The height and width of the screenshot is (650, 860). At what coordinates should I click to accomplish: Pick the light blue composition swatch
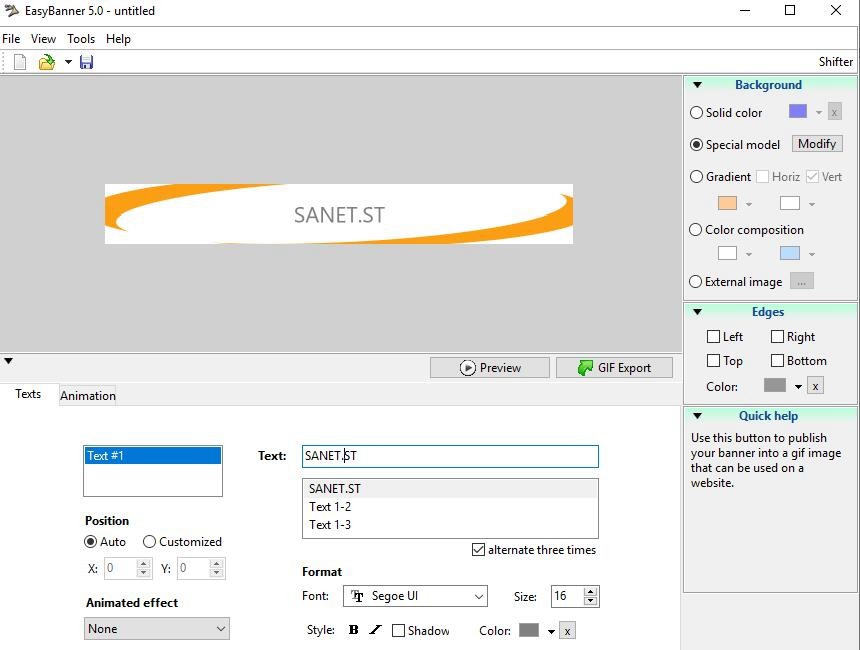790,253
